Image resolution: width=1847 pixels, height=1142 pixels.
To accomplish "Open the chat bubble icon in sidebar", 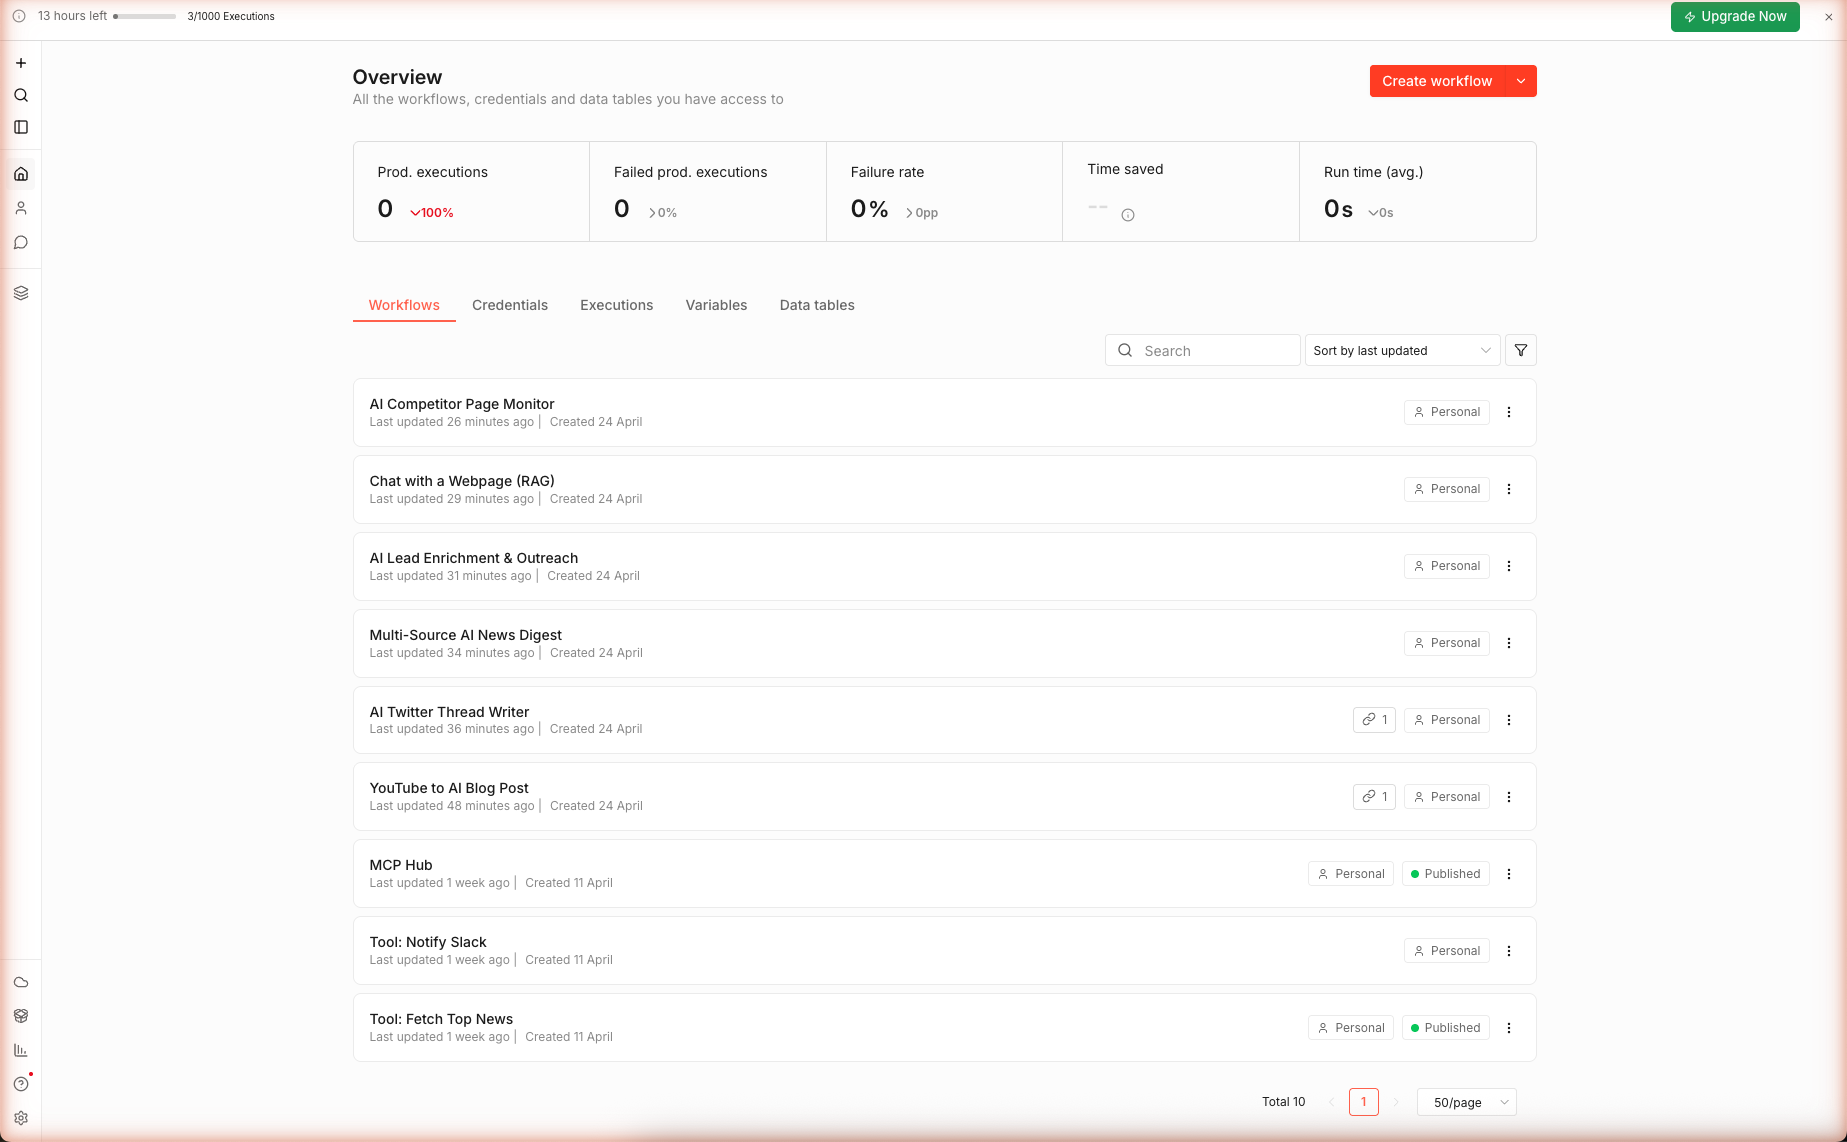I will click(21, 242).
